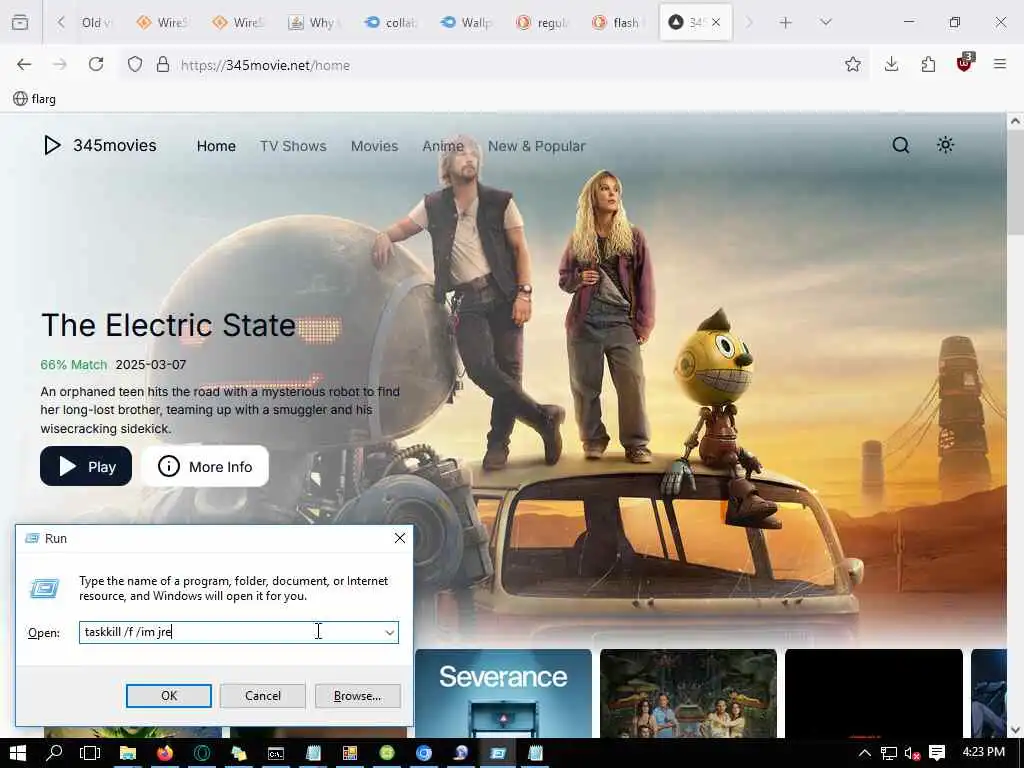The width and height of the screenshot is (1024, 768).
Task: Open Anime section
Action: (443, 146)
